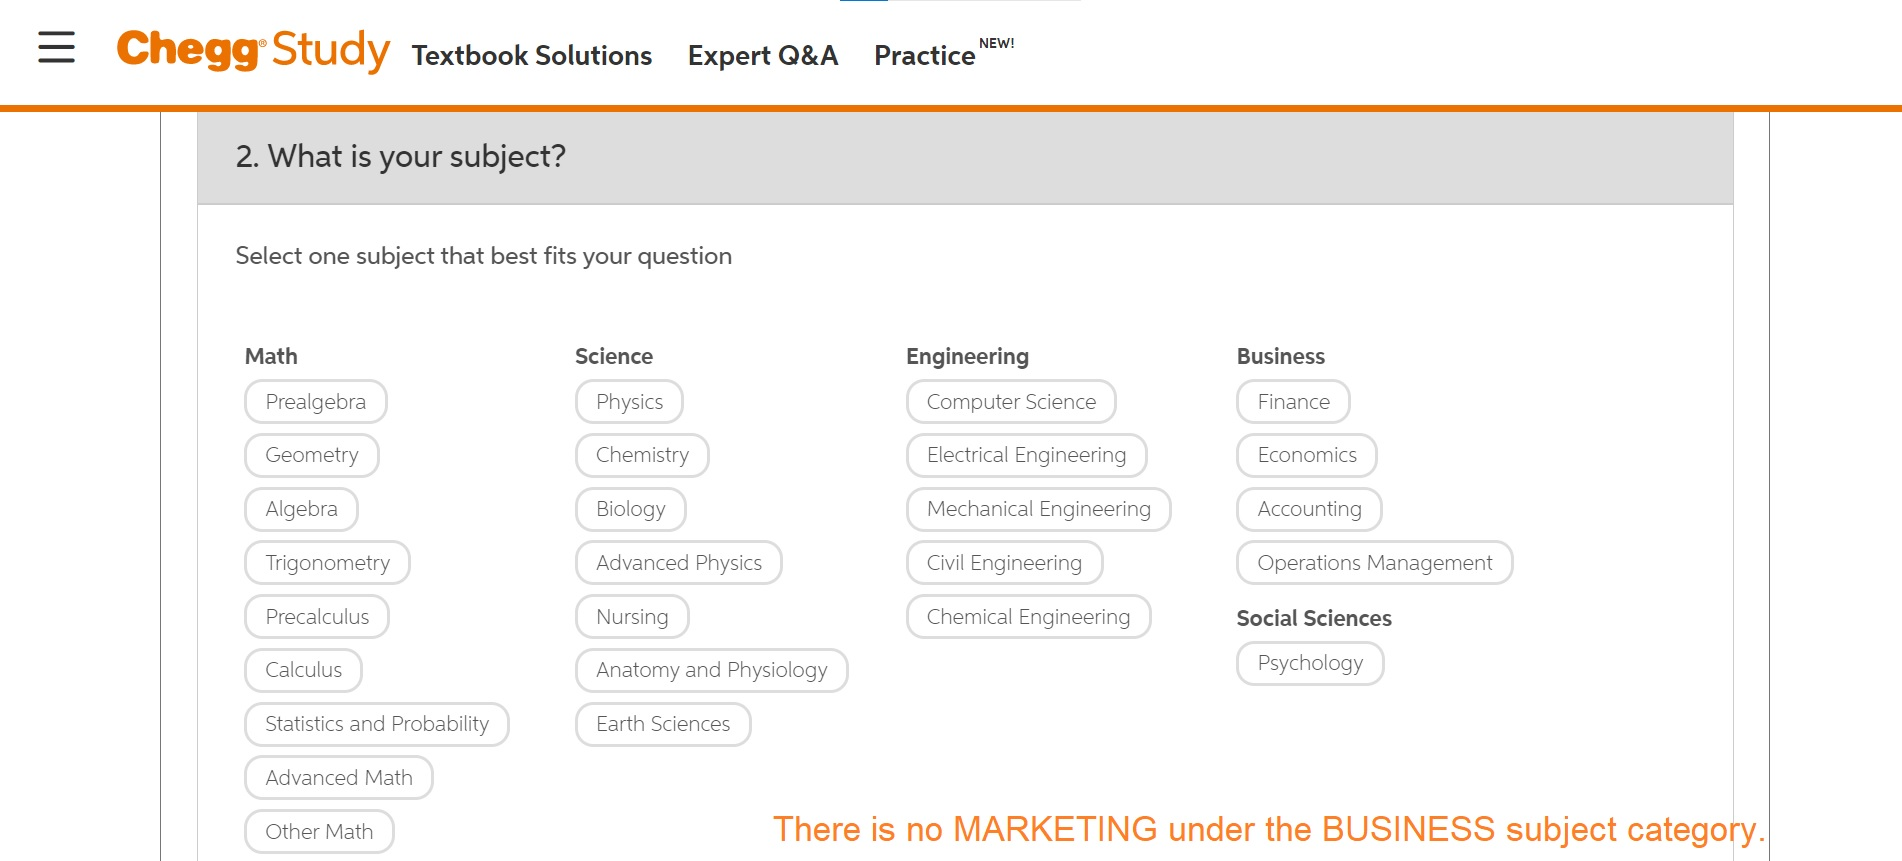Select Earth Sciences
Viewport: 1902px width, 861px height.
(x=662, y=723)
